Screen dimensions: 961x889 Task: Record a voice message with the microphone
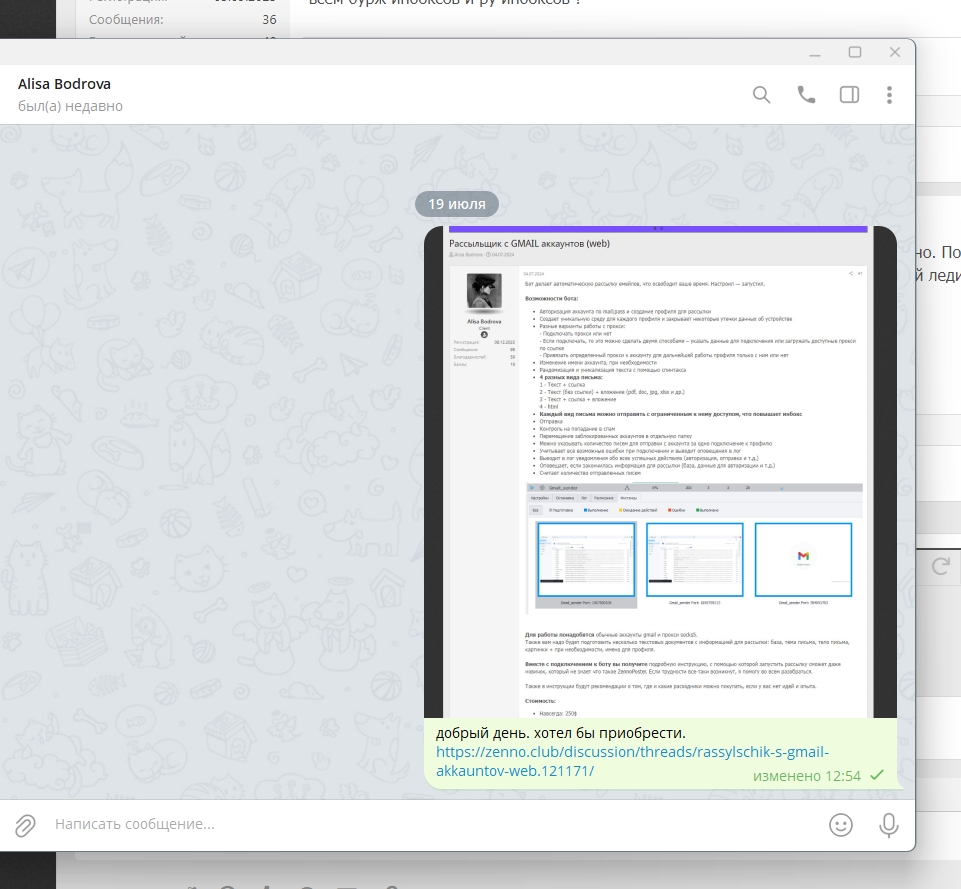tap(889, 825)
